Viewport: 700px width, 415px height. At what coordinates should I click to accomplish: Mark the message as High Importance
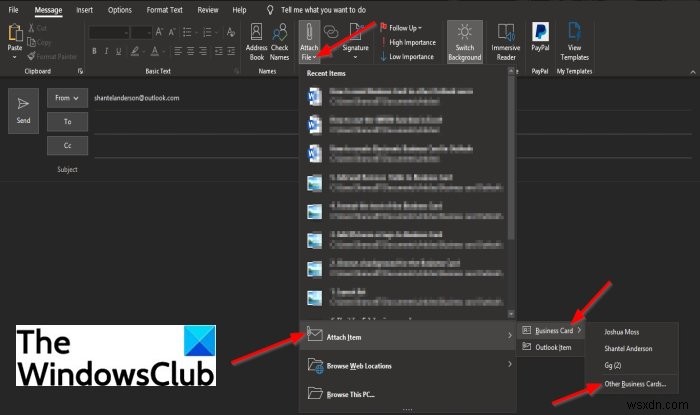(x=408, y=42)
